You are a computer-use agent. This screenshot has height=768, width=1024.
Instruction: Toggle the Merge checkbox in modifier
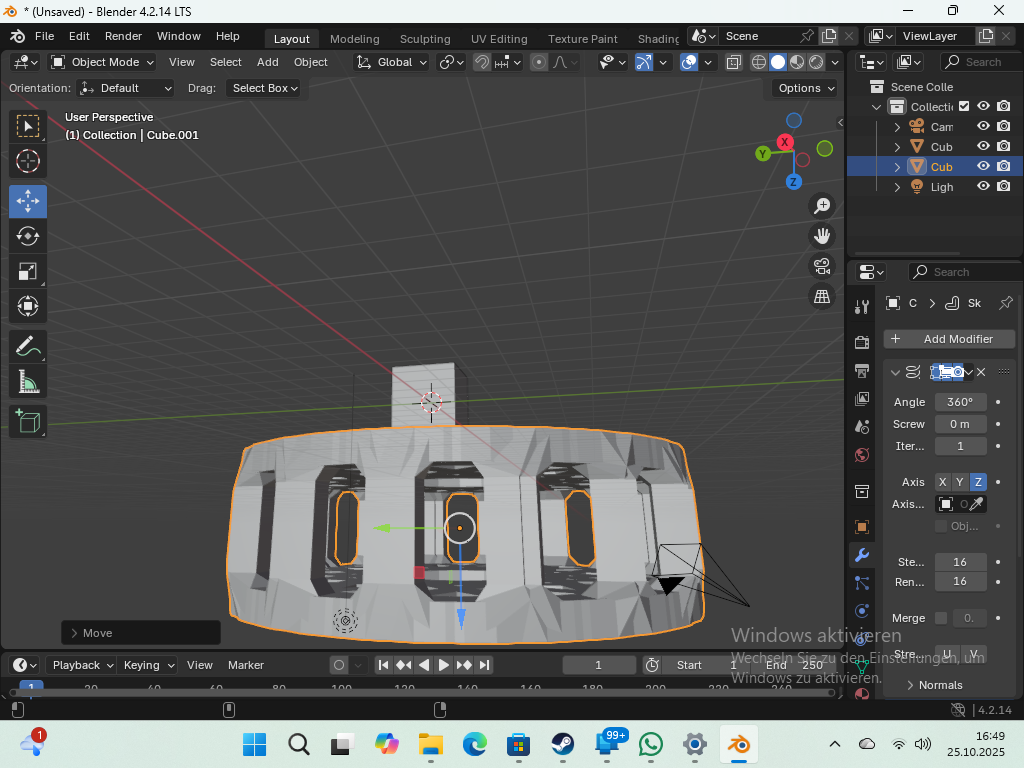pyautogui.click(x=941, y=618)
